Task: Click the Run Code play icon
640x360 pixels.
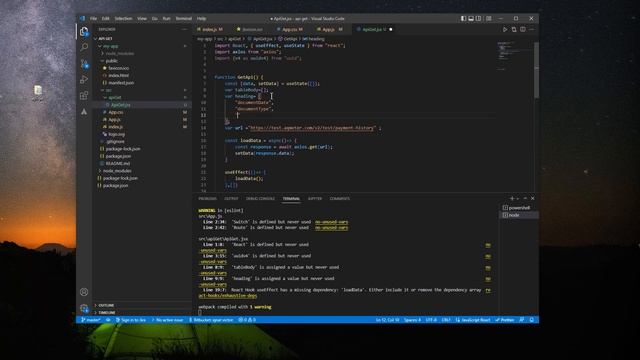Action: click(x=505, y=29)
